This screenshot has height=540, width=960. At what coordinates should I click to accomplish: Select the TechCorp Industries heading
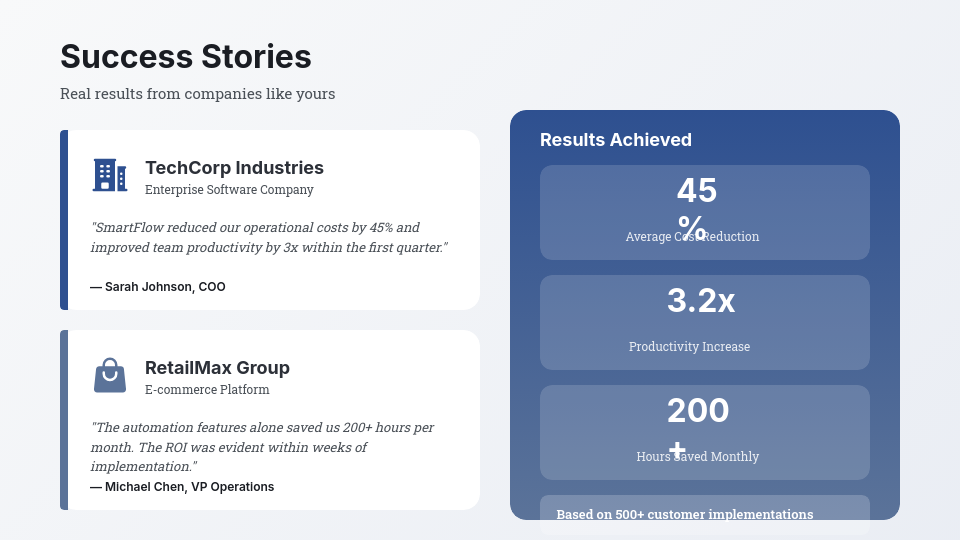coord(234,168)
